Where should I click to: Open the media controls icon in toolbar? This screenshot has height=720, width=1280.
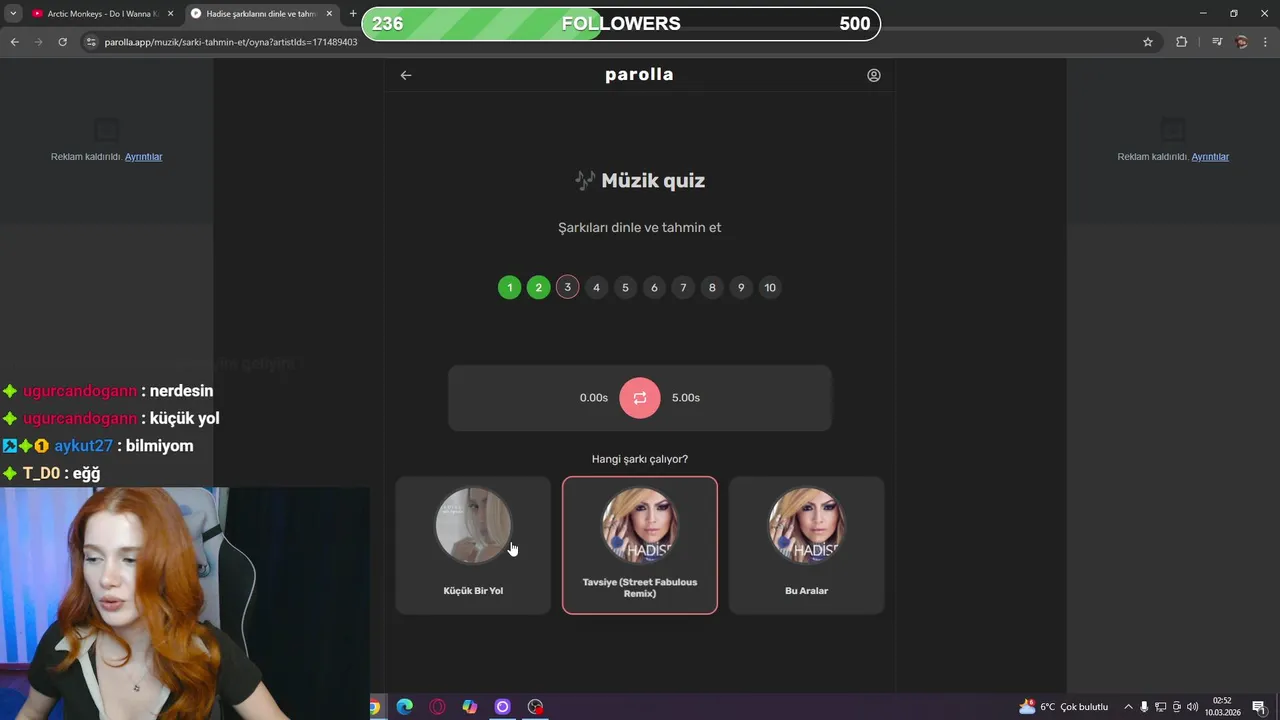pos(1217,42)
